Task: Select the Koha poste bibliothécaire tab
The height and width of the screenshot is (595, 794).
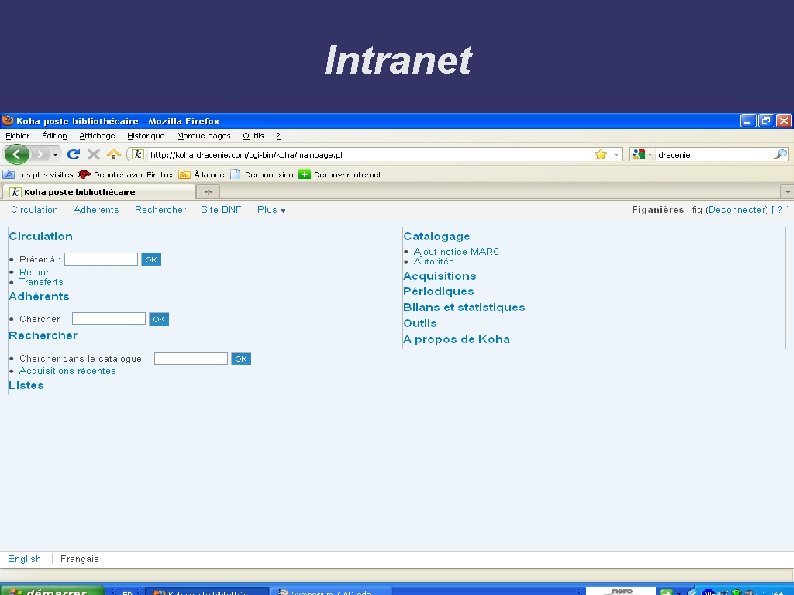Action: click(x=99, y=192)
